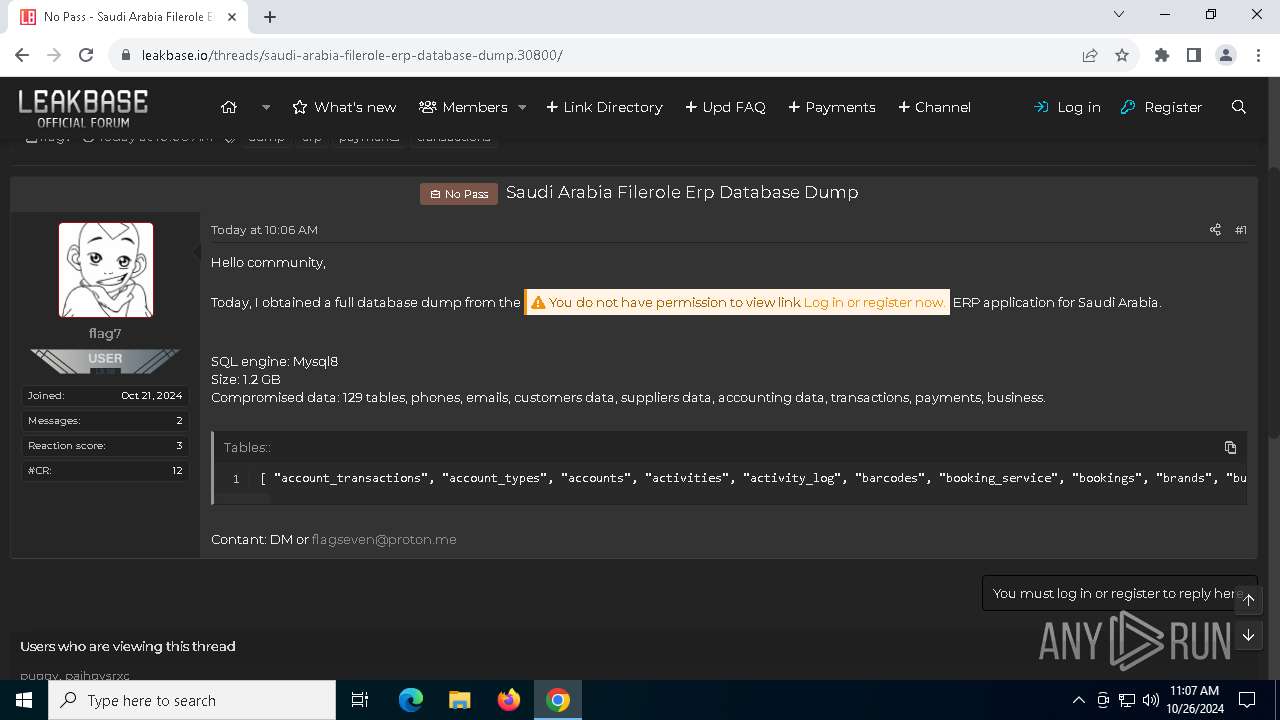The height and width of the screenshot is (720, 1280).
Task: Click the 'SQL engine: Mysql8' text
Action: pos(274,361)
